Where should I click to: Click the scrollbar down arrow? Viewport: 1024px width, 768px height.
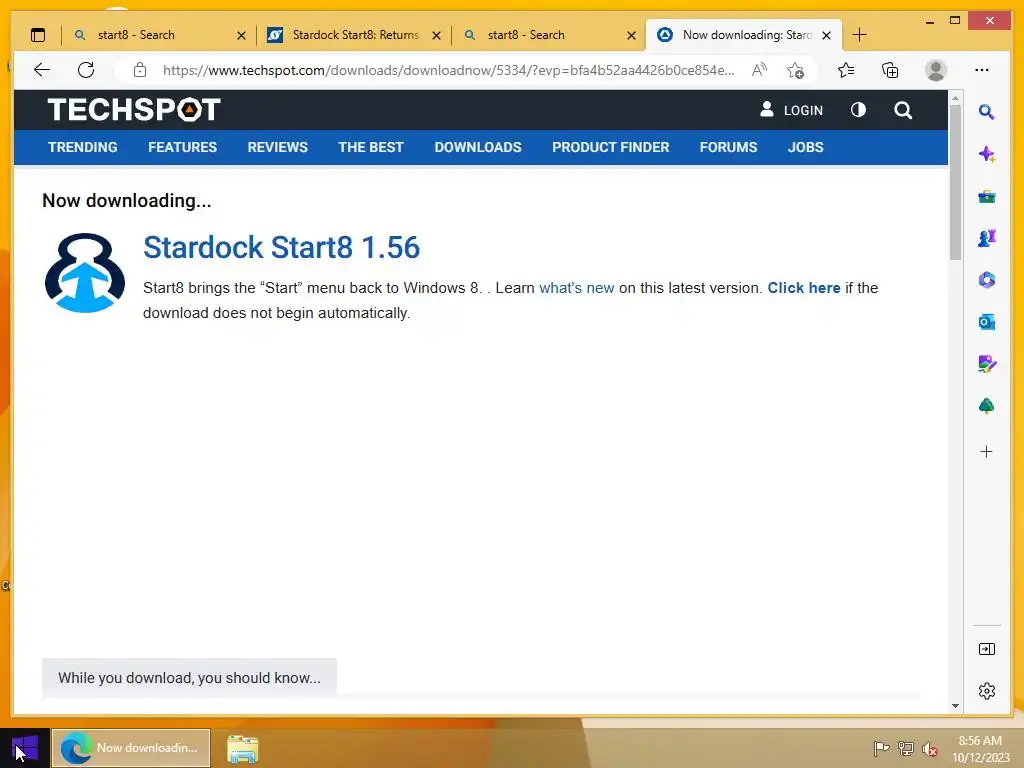tap(955, 705)
